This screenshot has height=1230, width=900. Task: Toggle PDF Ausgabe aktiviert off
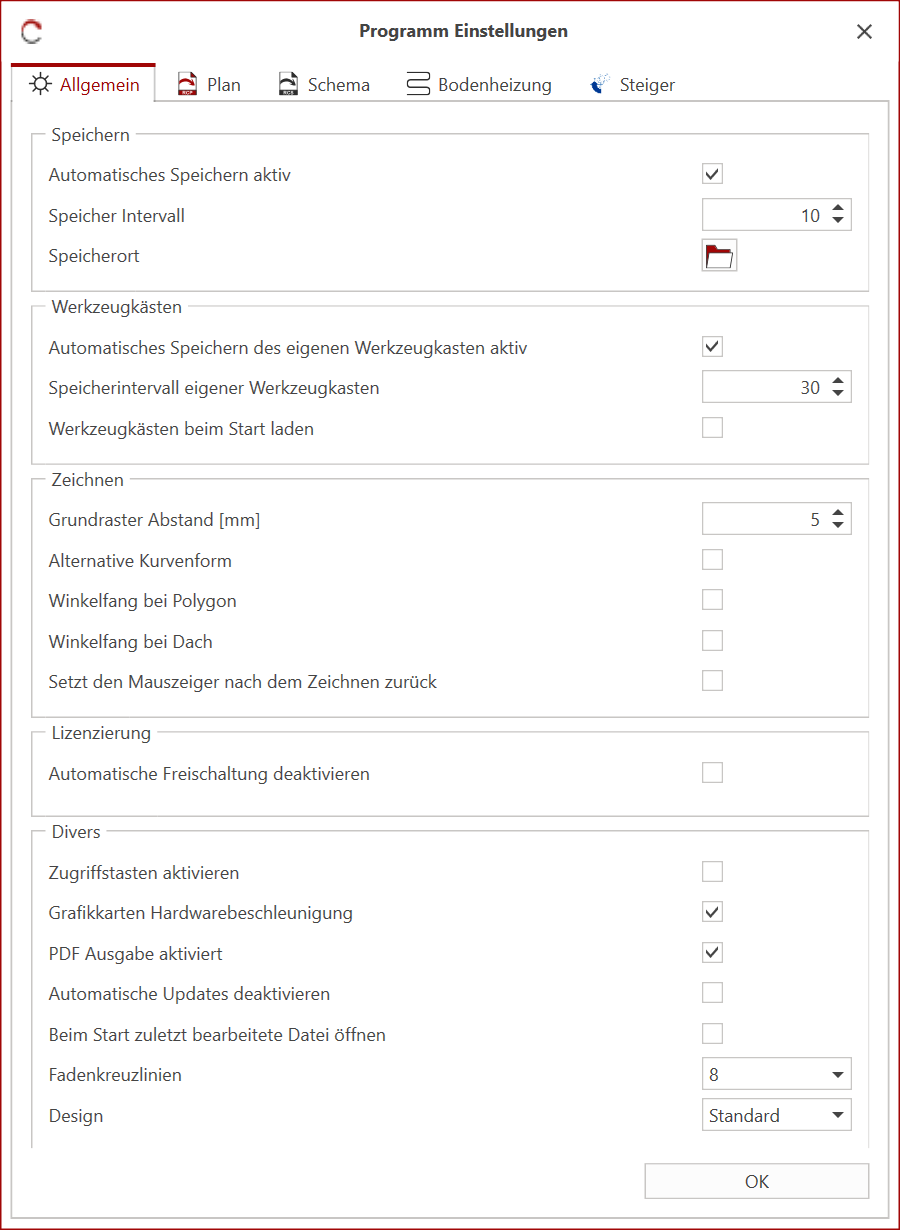pyautogui.click(x=712, y=952)
